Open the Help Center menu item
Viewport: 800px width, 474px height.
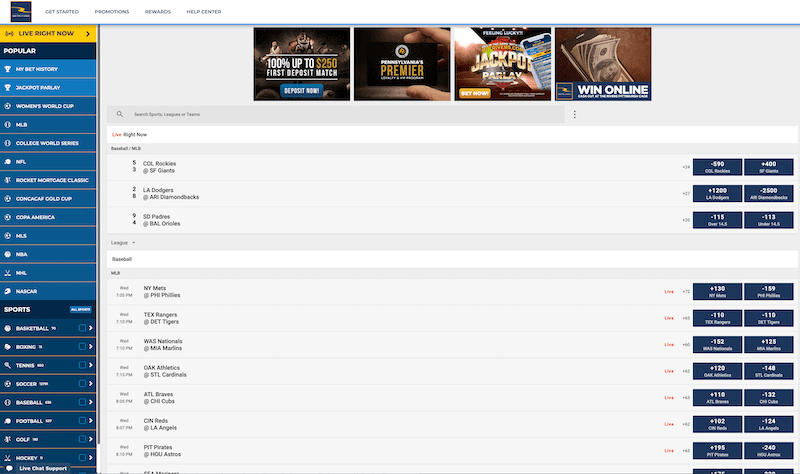click(204, 12)
